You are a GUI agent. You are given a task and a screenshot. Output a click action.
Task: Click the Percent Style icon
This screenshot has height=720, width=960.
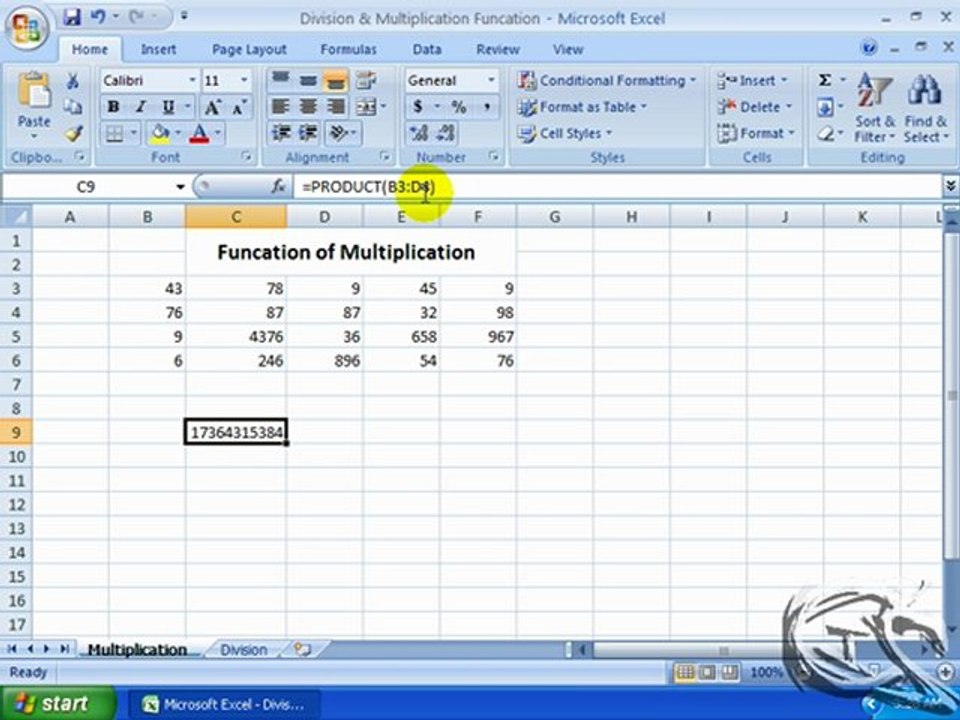tap(459, 107)
